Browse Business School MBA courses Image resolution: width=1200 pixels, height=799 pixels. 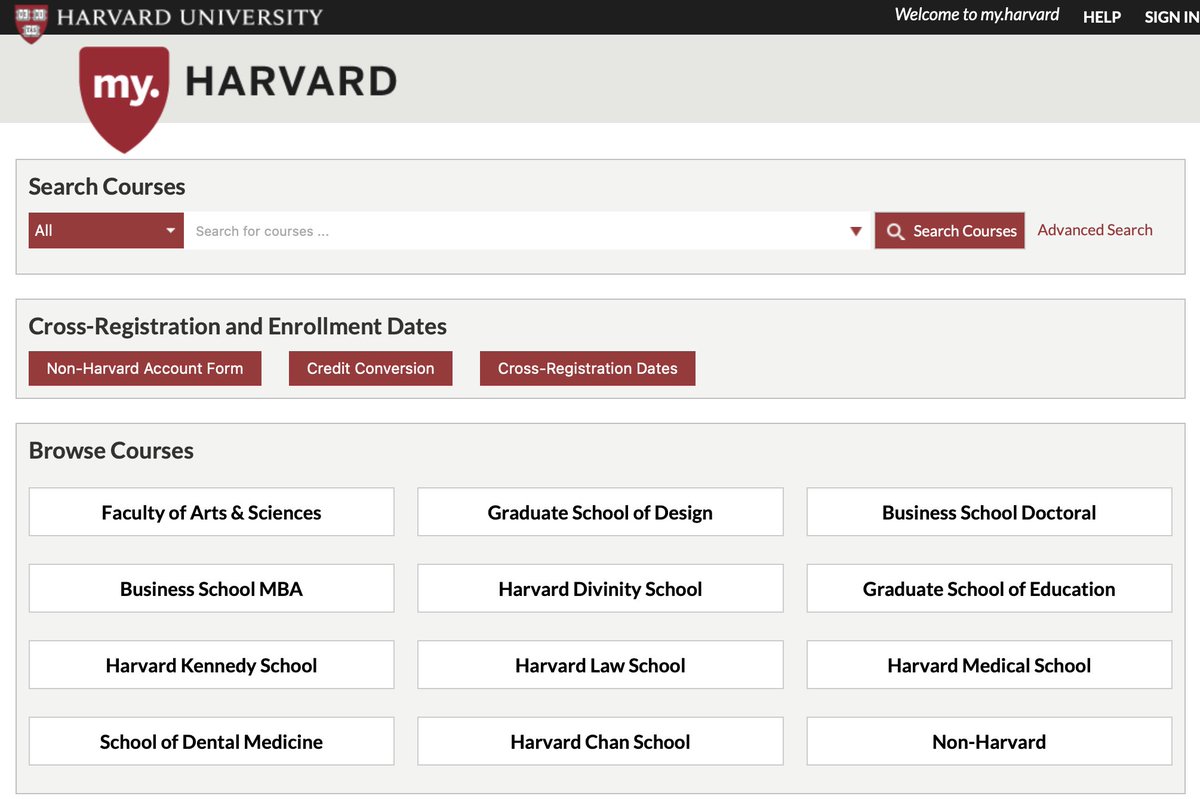point(211,588)
